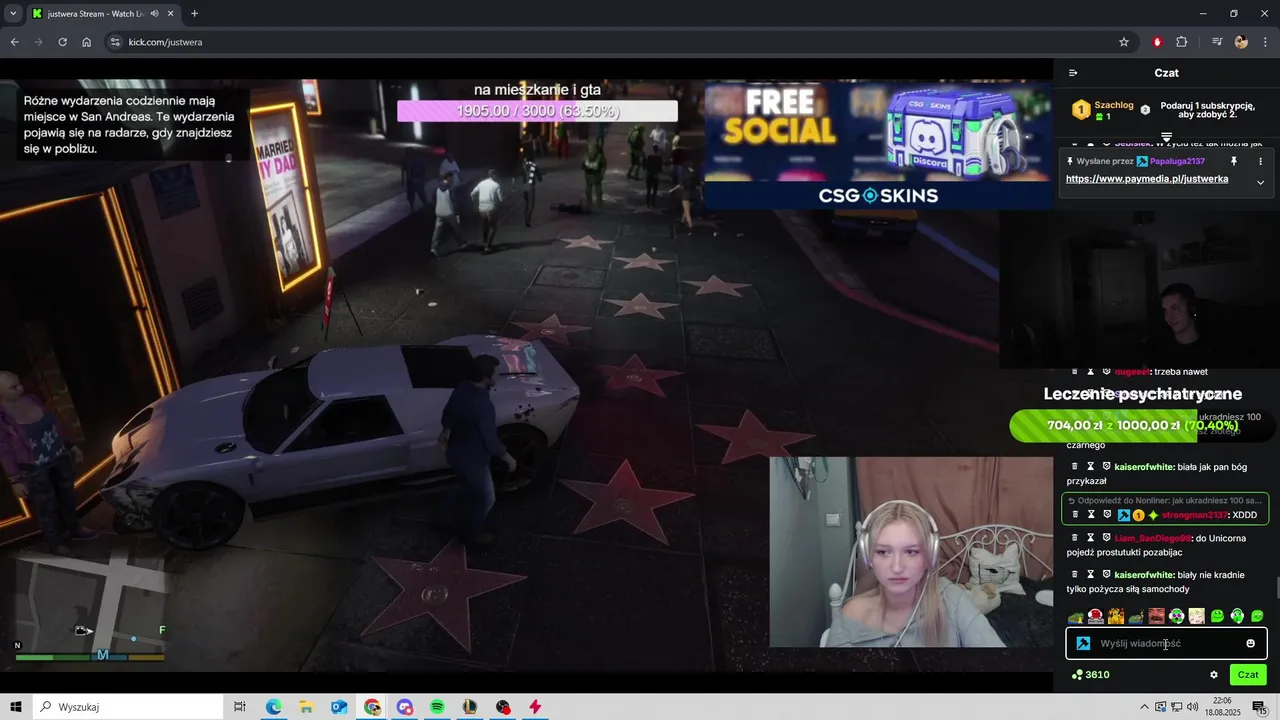The width and height of the screenshot is (1280, 720).
Task: Ban Liam_SanDiego98 with shield icon
Action: point(1107,538)
